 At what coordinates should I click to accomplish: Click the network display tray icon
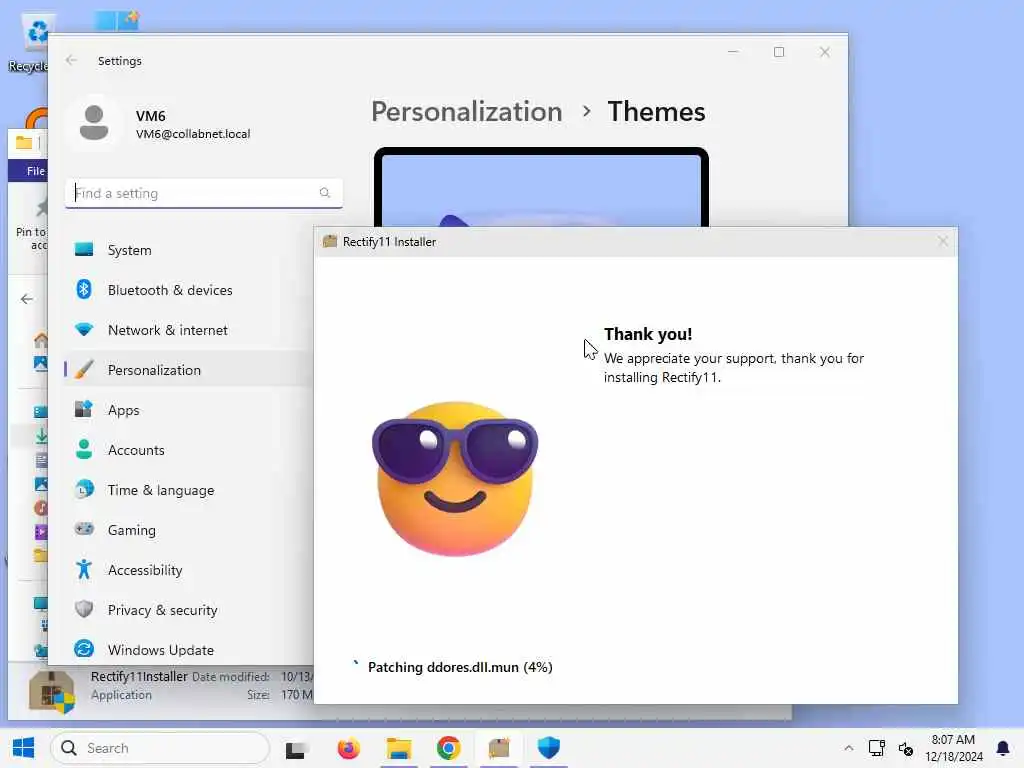tap(876, 748)
